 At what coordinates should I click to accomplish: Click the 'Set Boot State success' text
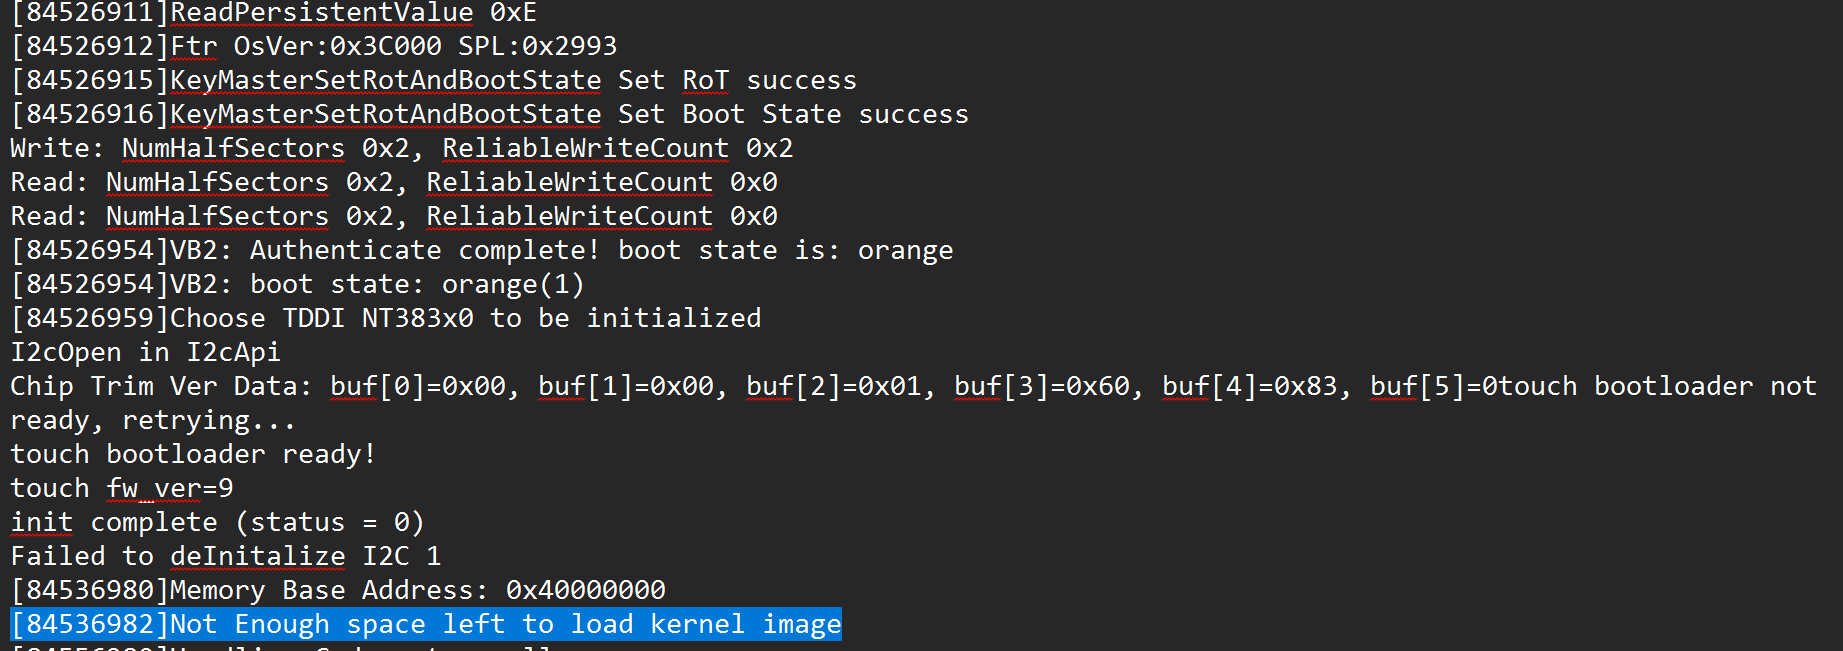point(793,115)
